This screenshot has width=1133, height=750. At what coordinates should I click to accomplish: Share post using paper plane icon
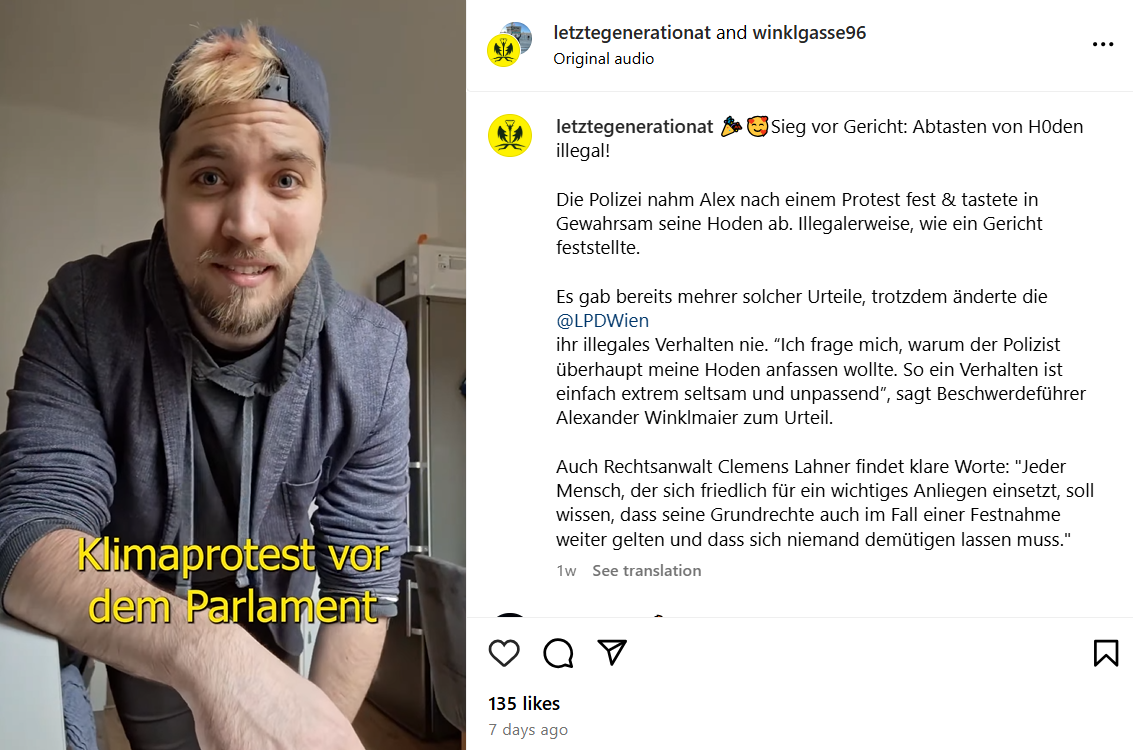click(612, 652)
